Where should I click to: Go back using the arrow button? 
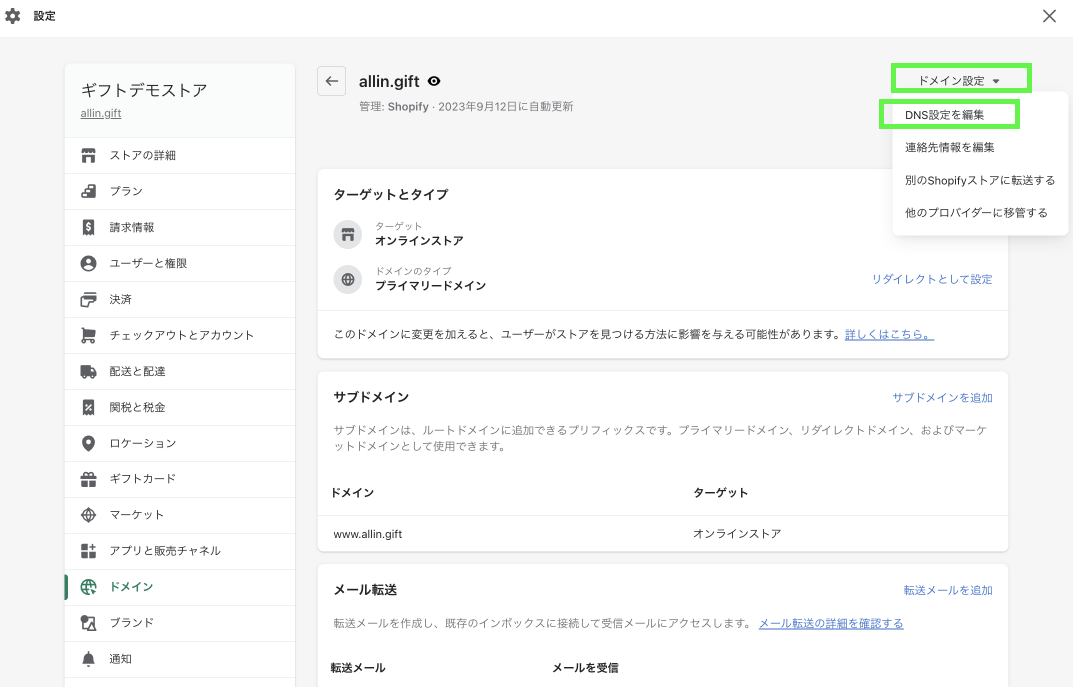click(332, 81)
